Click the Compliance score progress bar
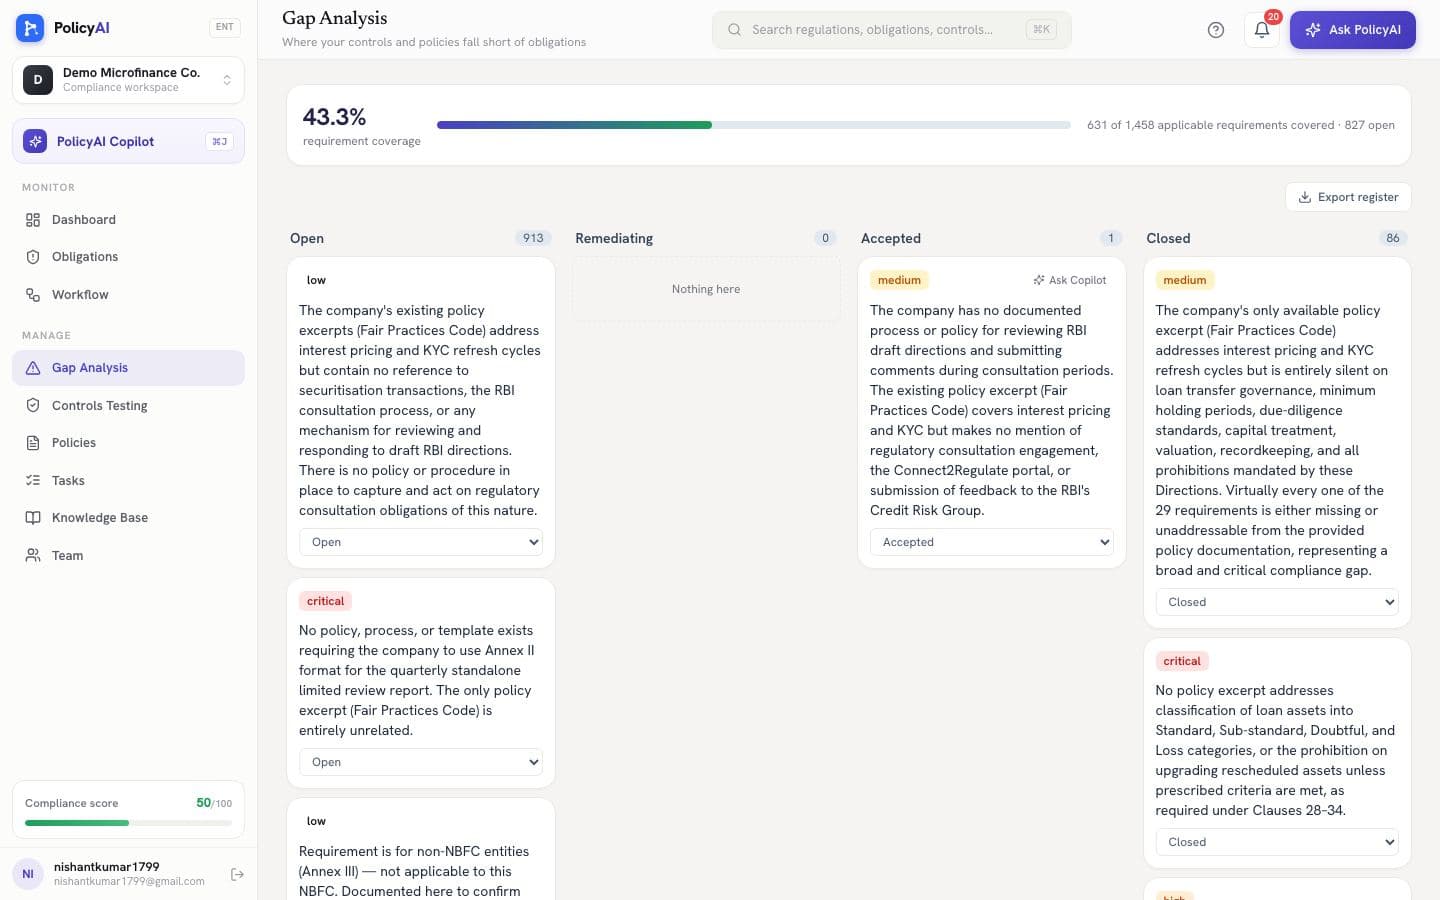Viewport: 1440px width, 900px height. pyautogui.click(x=128, y=823)
